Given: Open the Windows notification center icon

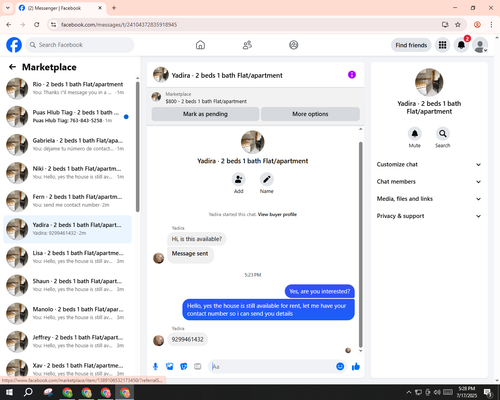Looking at the screenshot, I should point(489,392).
